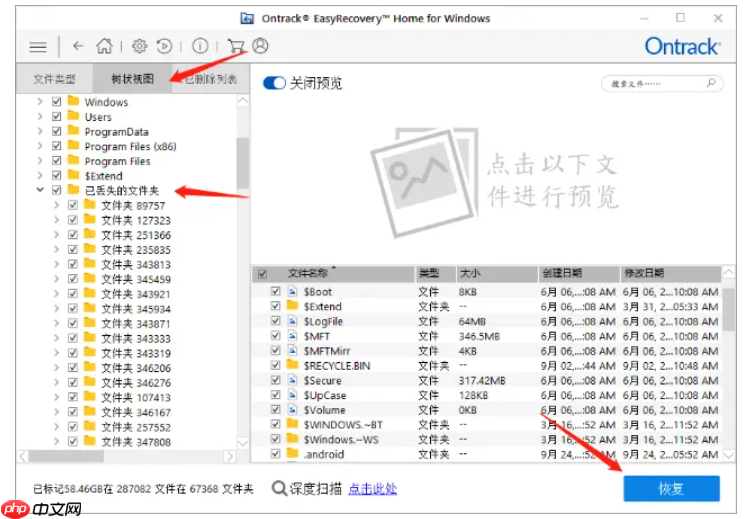Screen dimensions: 746x519
Task: Sort by the 修改日期 column header
Action: pos(670,274)
